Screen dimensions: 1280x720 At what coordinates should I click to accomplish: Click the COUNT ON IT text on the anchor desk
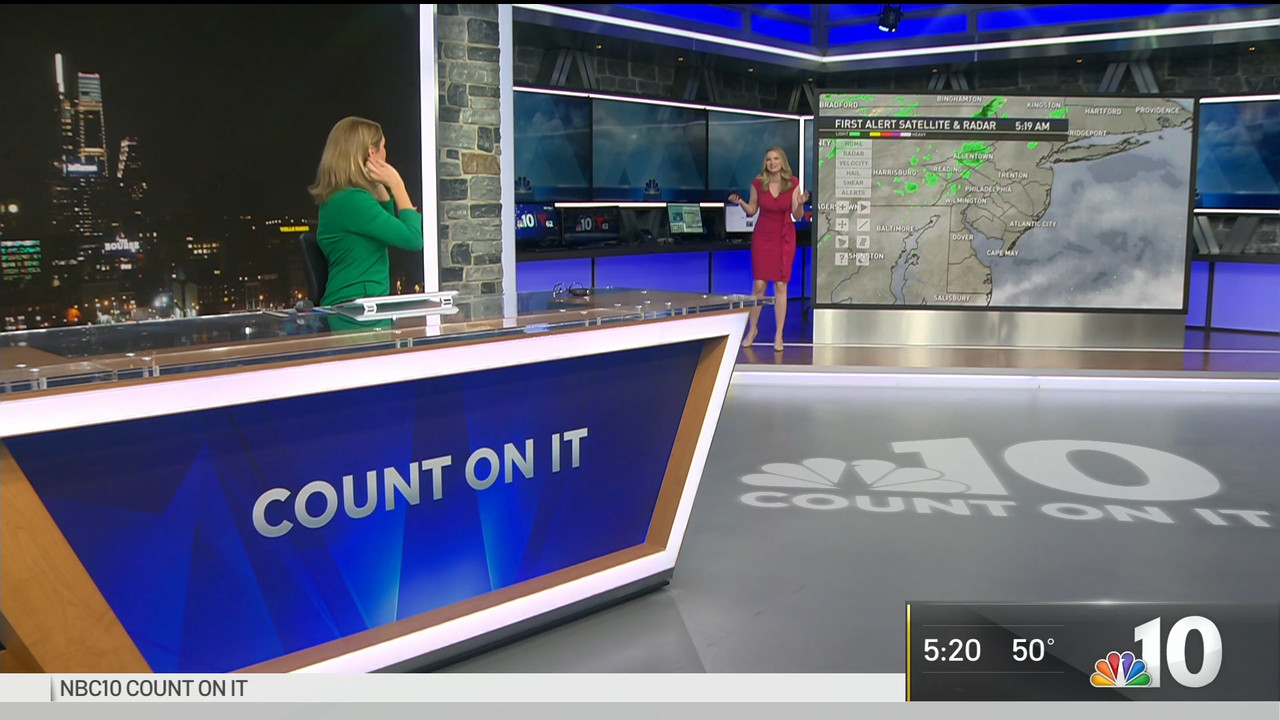click(420, 481)
